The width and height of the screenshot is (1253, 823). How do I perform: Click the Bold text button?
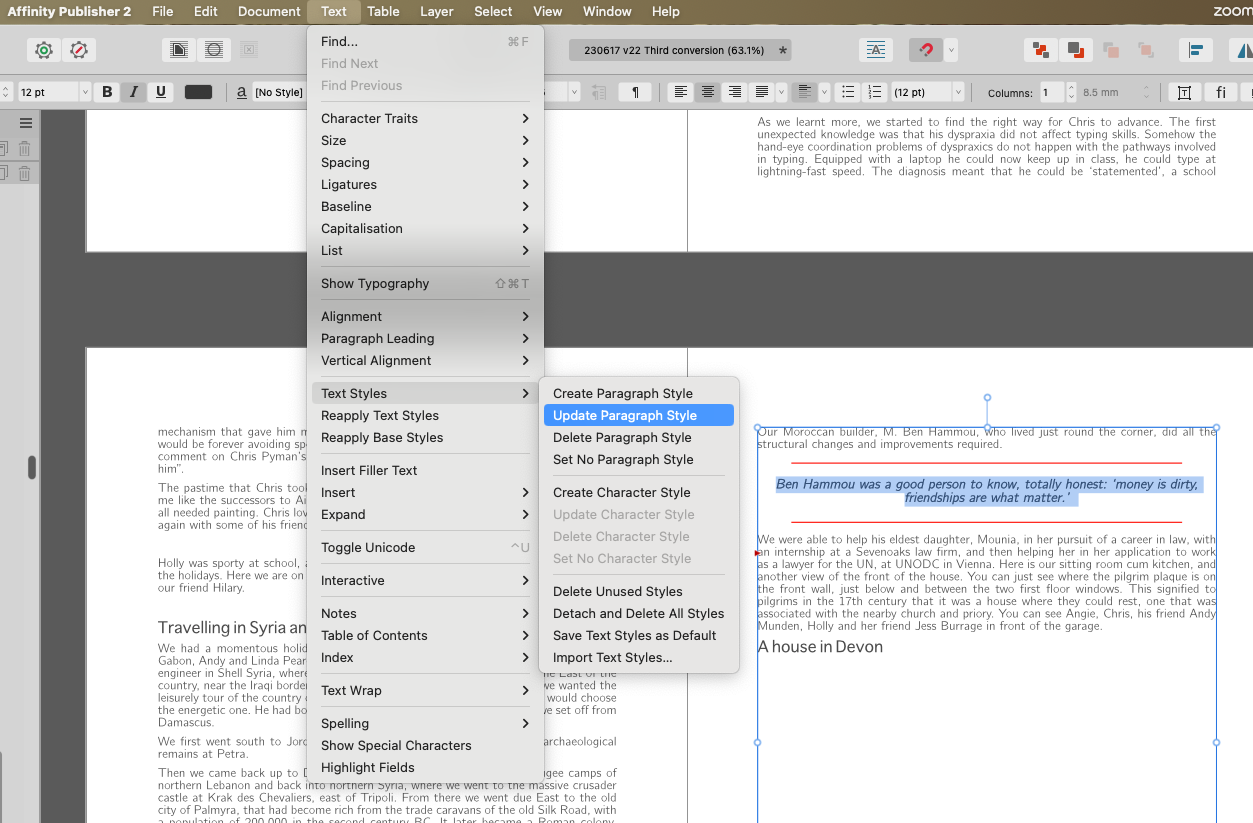[108, 92]
